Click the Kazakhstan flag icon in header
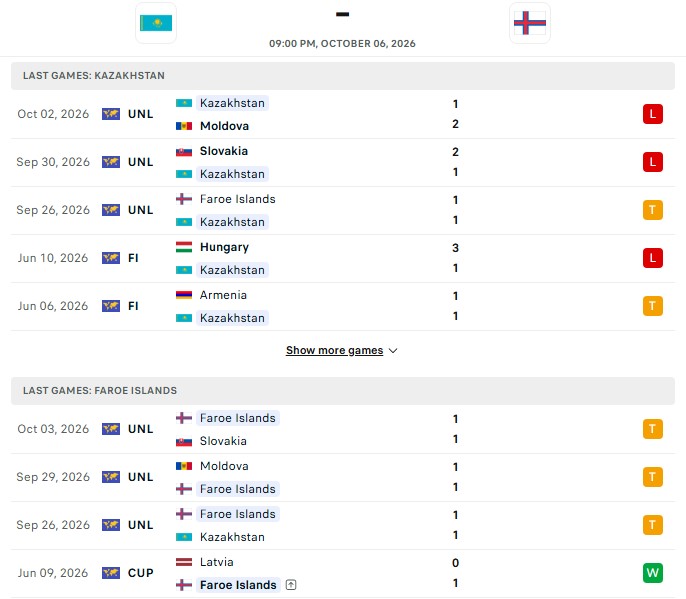This screenshot has width=686, height=599. [x=156, y=23]
